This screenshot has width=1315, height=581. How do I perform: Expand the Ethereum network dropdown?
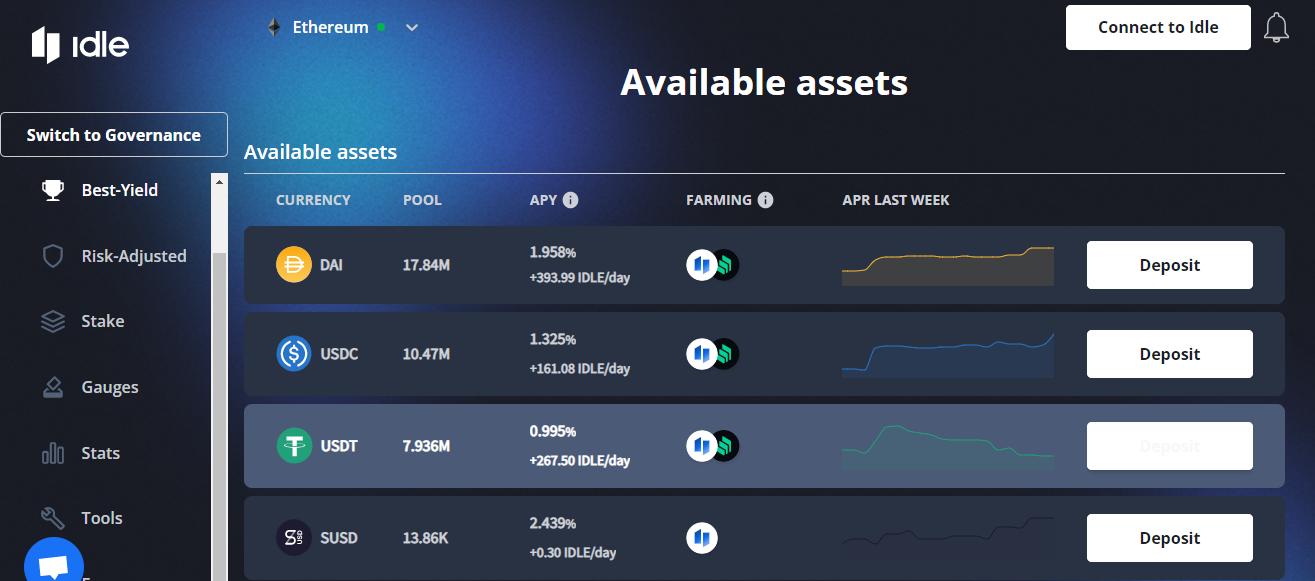click(x=342, y=28)
